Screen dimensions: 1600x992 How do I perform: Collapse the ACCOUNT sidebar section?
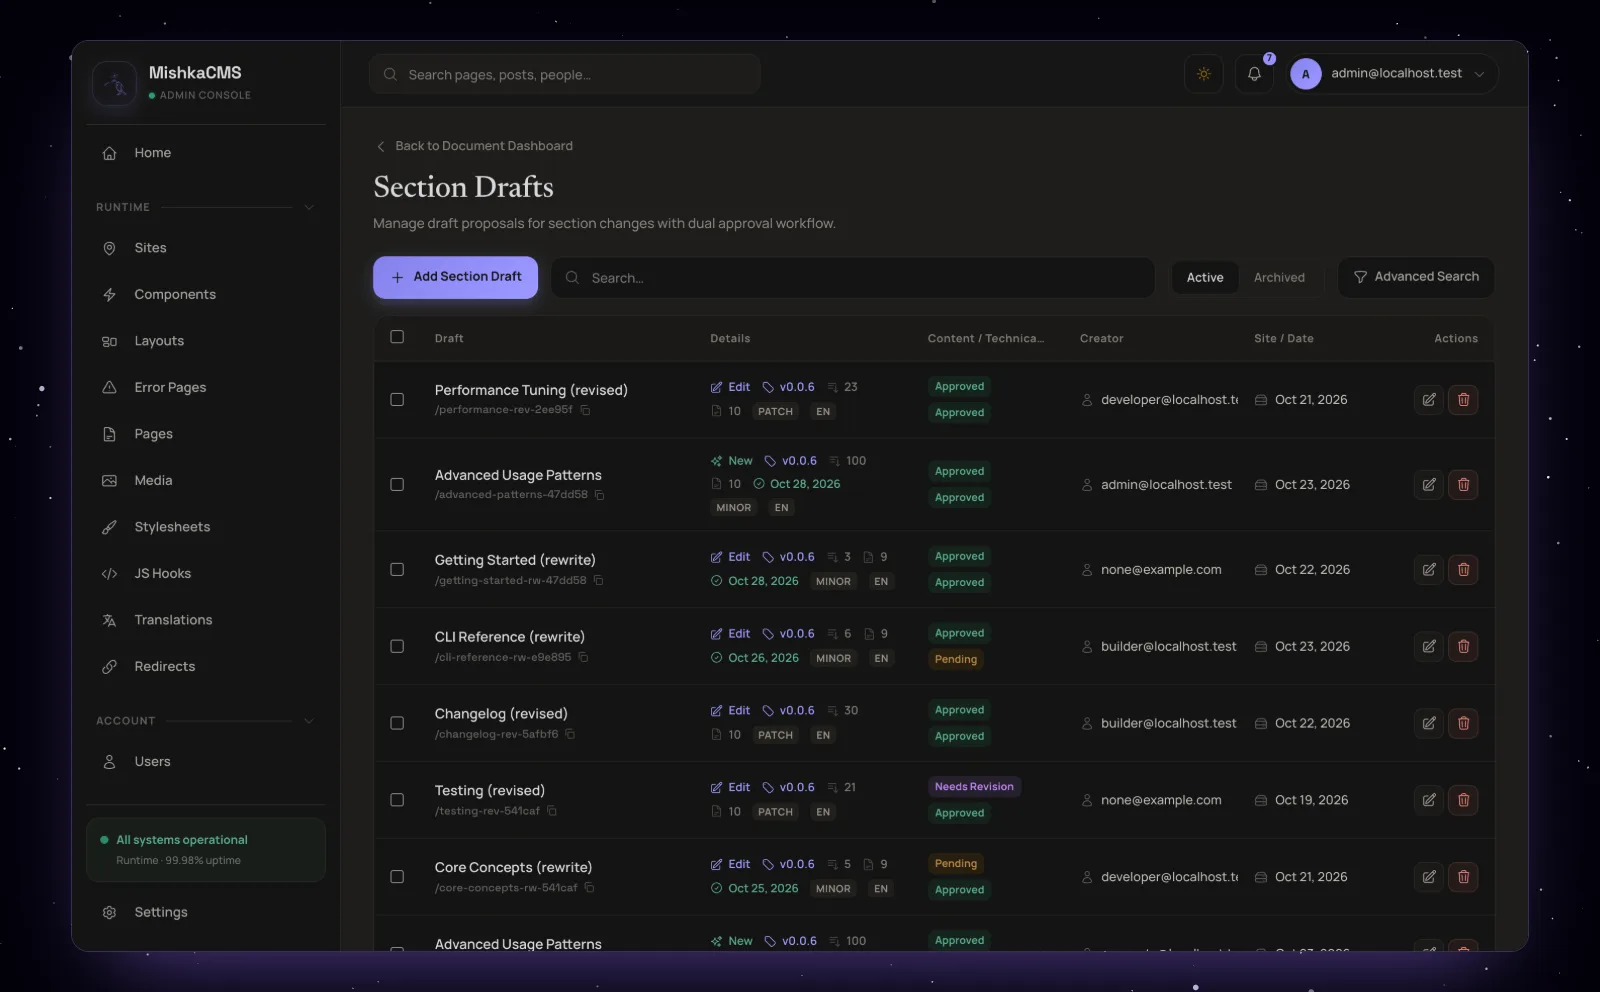[309, 721]
